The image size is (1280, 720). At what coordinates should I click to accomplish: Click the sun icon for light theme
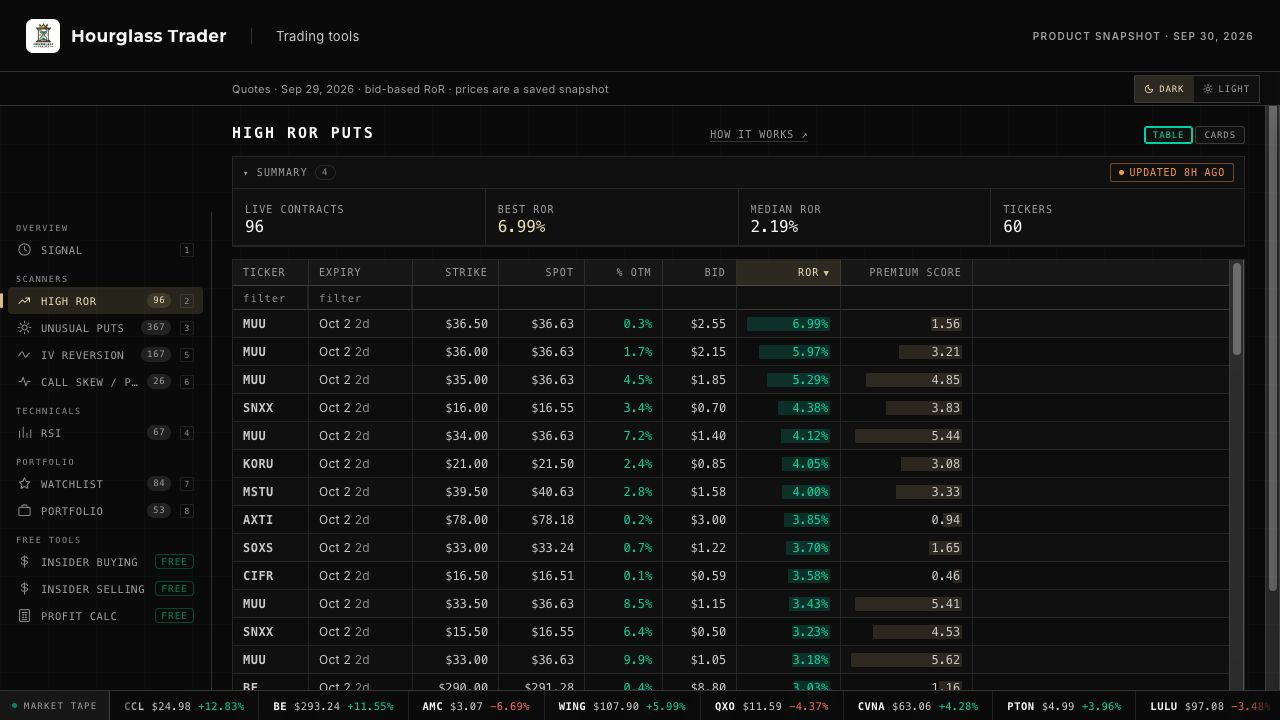(x=1208, y=89)
